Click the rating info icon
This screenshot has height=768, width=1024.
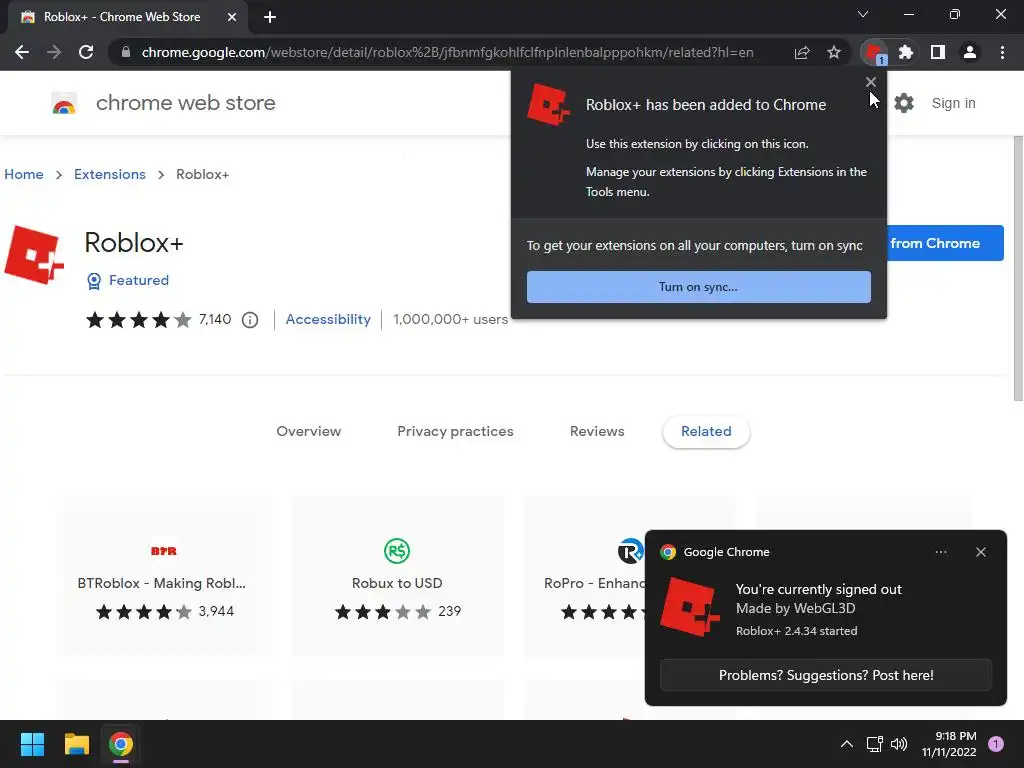pos(250,320)
